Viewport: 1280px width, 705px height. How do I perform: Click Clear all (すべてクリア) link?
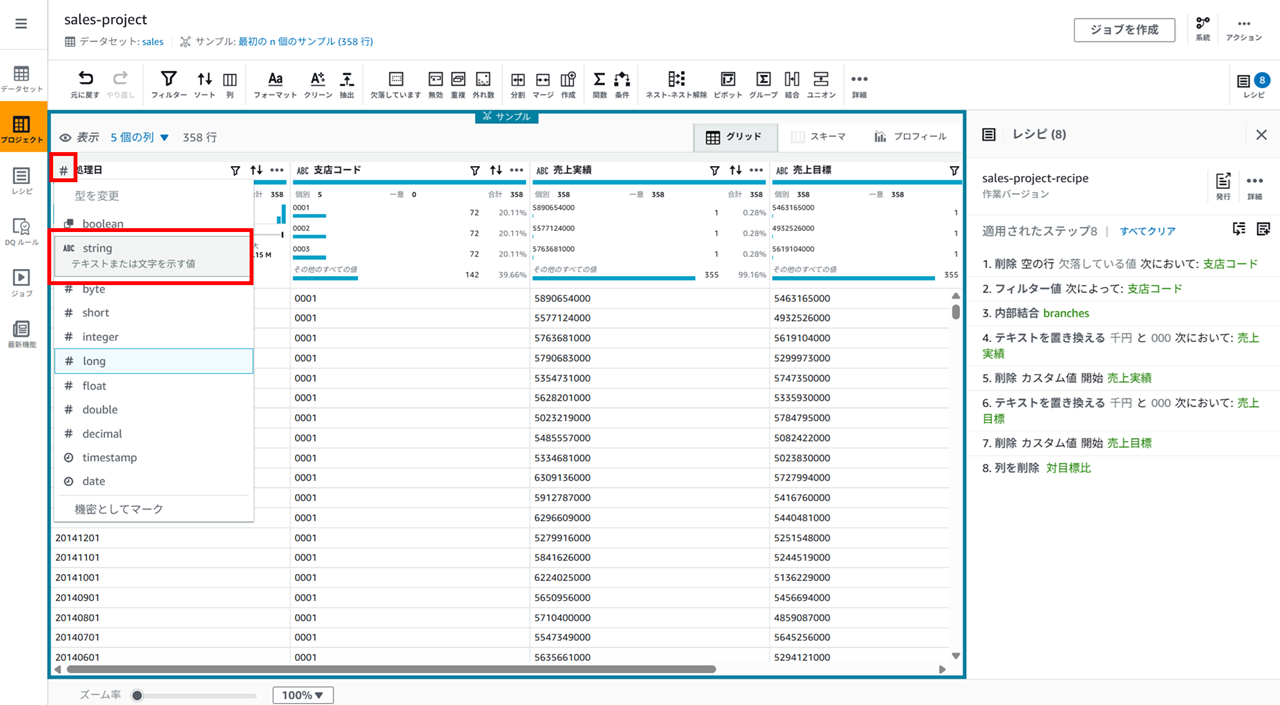click(x=1147, y=231)
